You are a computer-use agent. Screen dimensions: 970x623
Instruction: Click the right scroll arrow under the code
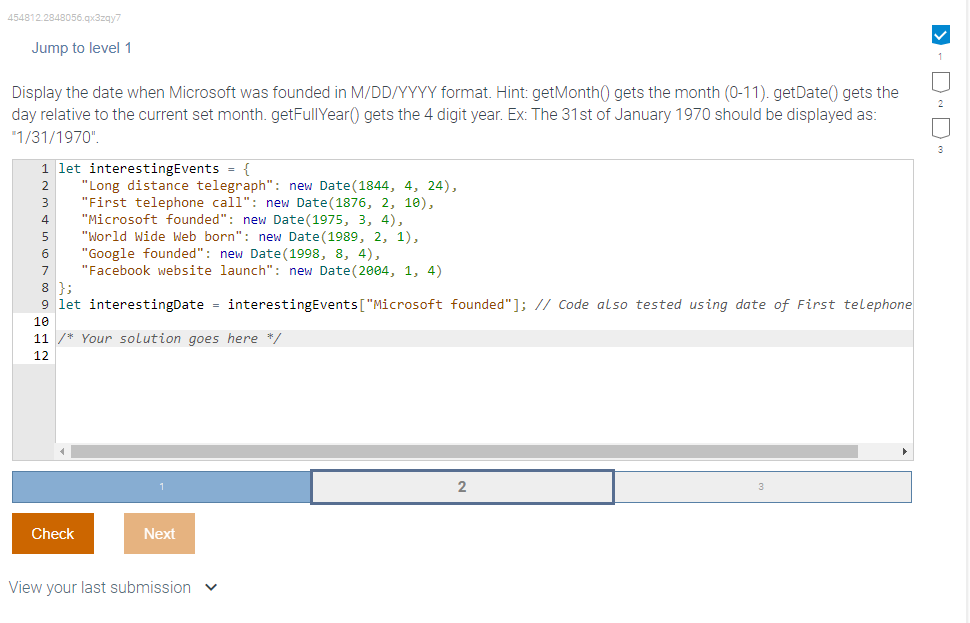905,451
